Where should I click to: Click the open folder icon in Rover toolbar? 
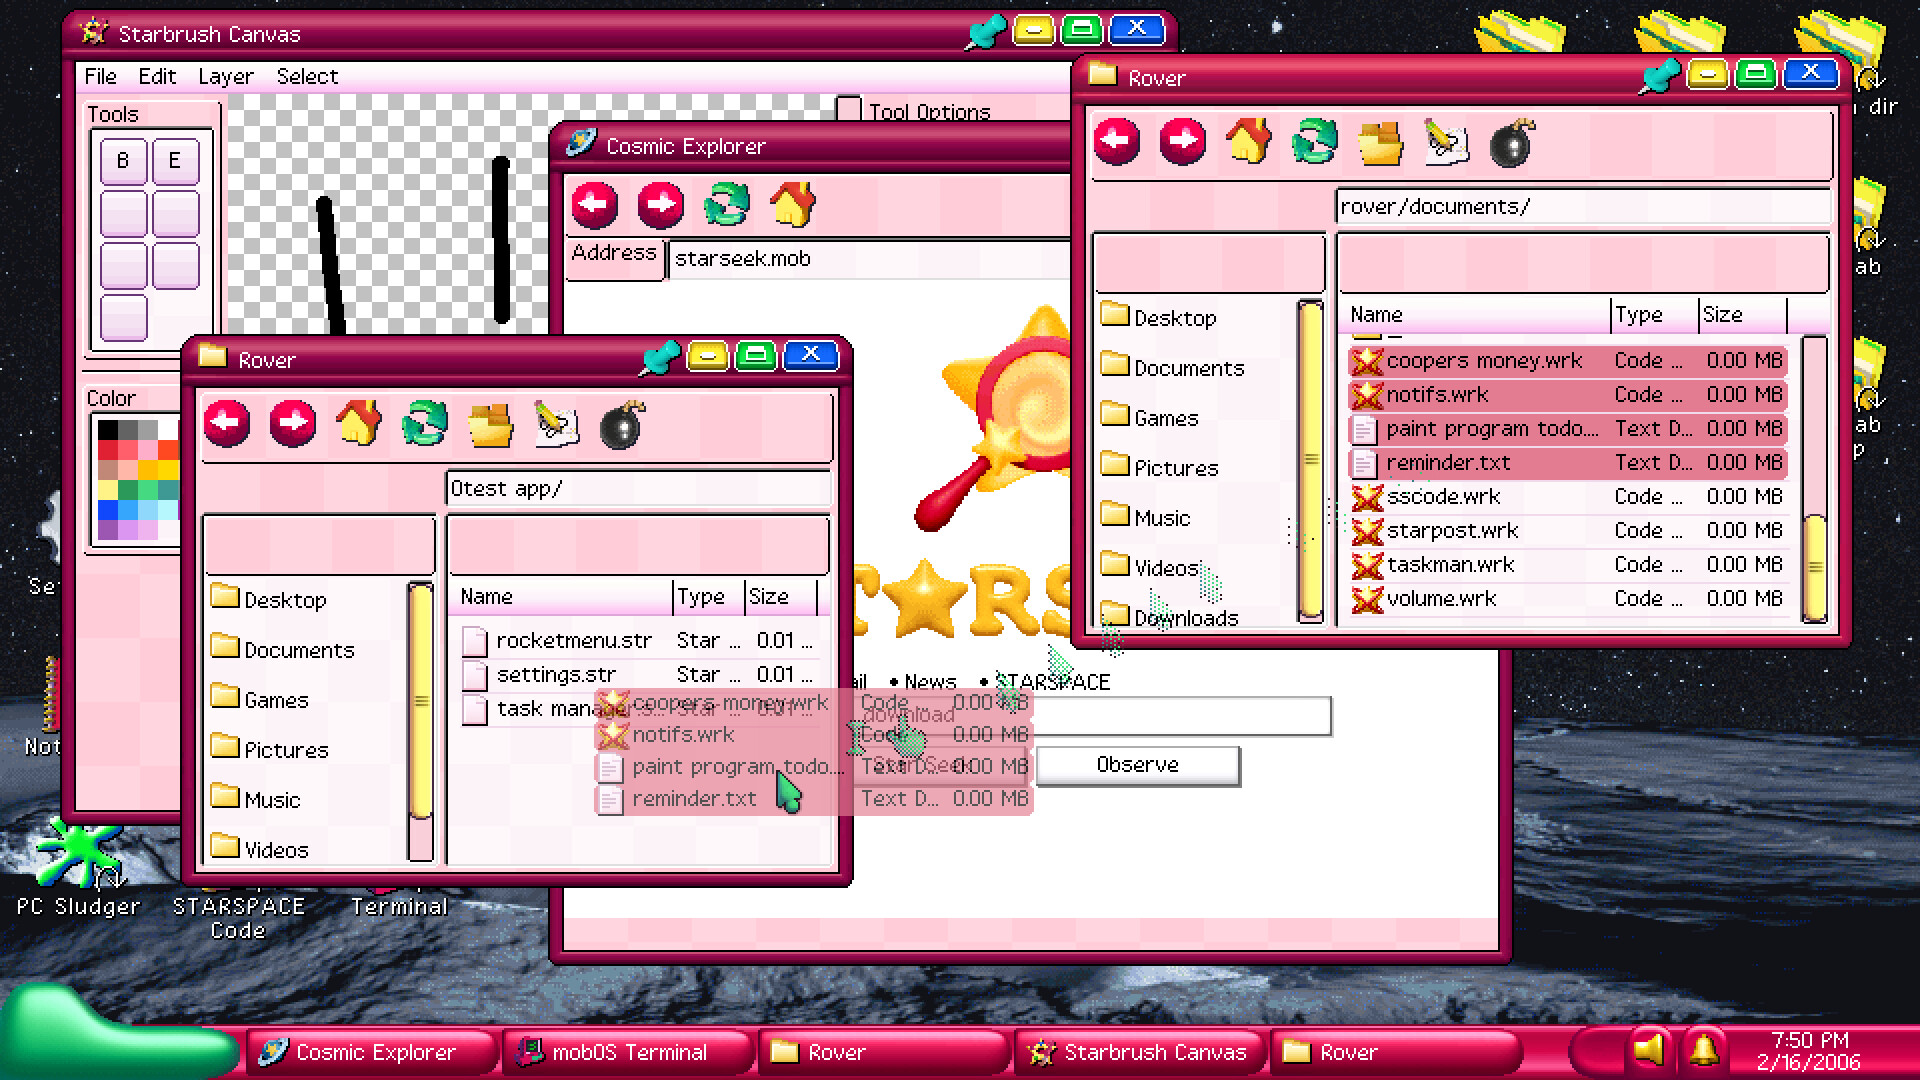pyautogui.click(x=487, y=424)
